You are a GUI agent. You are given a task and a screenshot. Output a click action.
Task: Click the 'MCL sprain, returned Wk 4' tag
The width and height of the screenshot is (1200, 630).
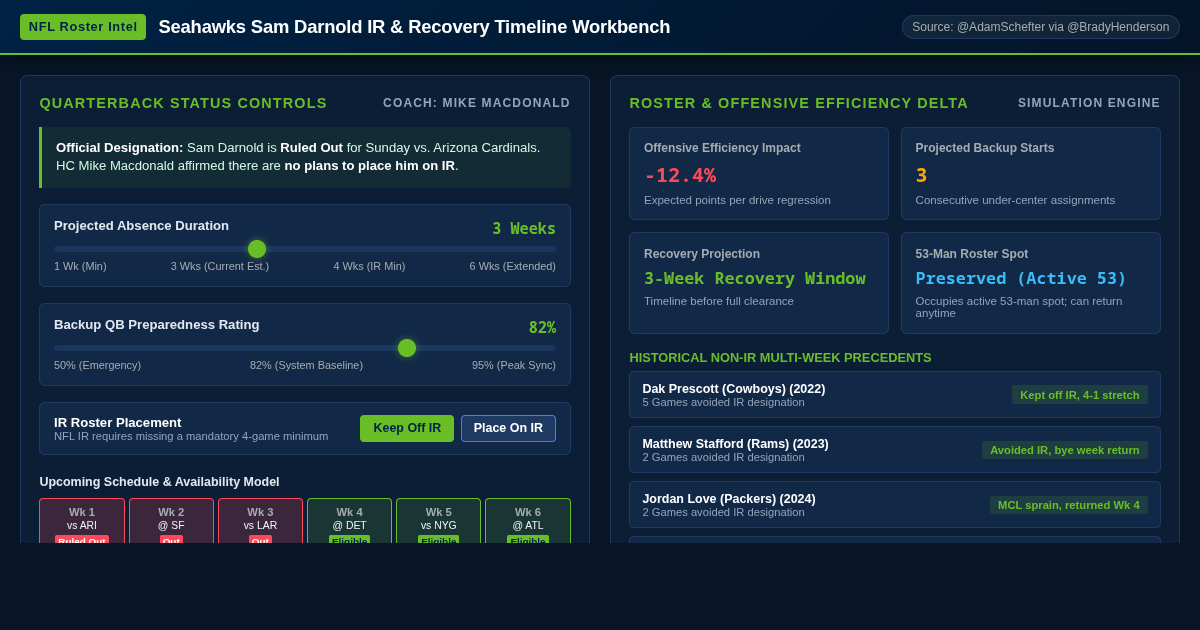point(1069,505)
